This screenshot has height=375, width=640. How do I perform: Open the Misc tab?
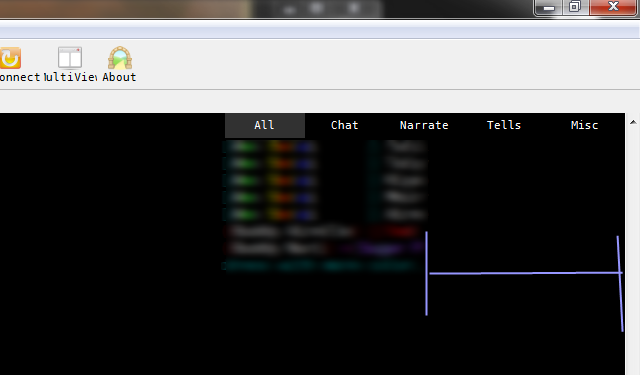[x=584, y=125]
